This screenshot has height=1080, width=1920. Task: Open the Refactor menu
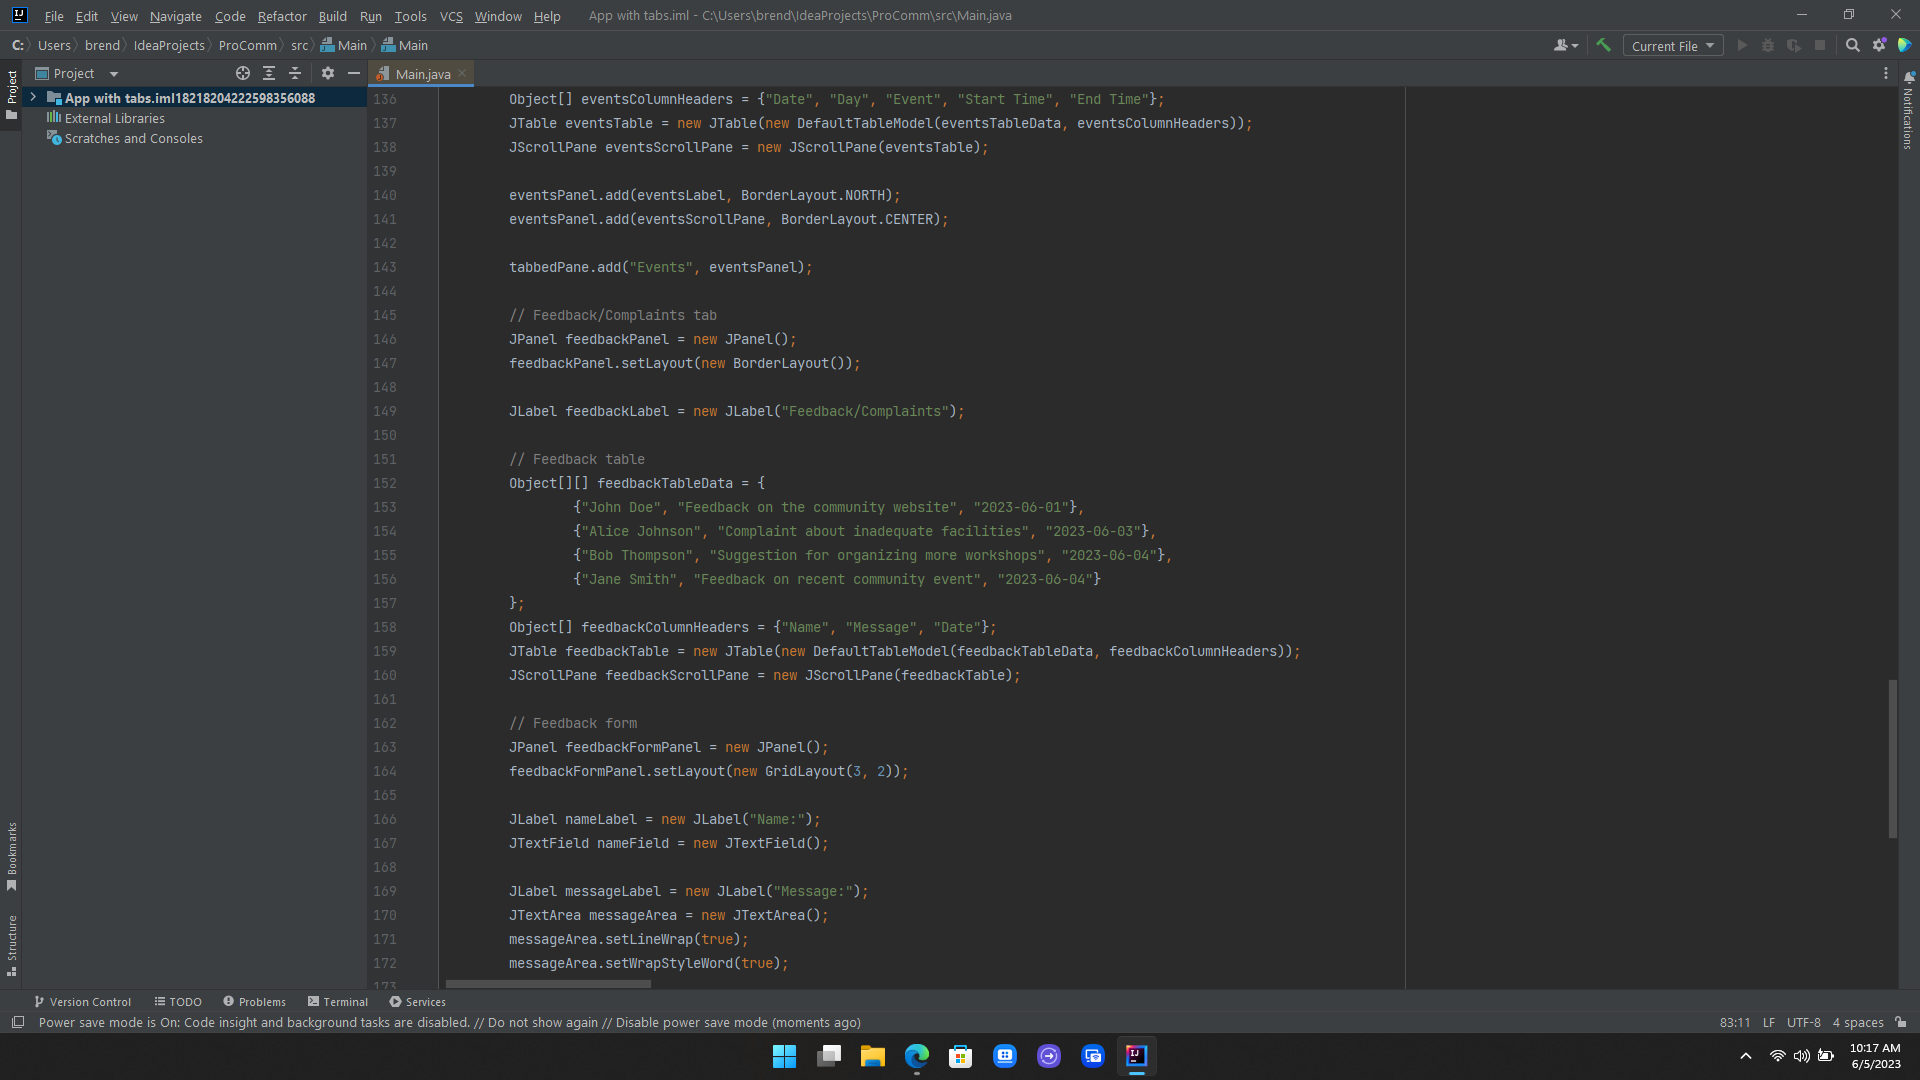281,16
